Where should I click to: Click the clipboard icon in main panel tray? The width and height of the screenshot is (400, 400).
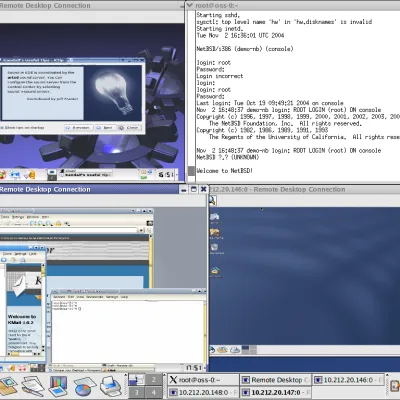(x=395, y=386)
